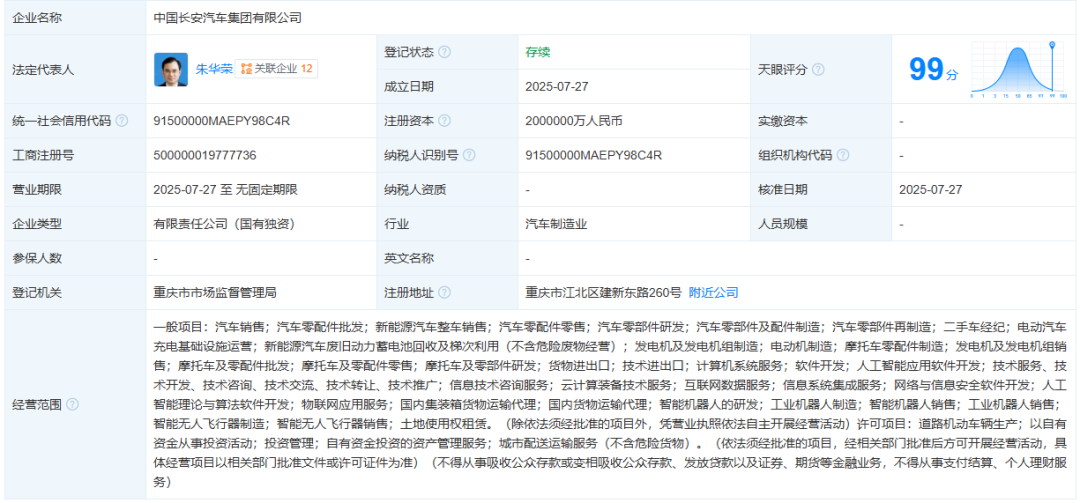Click industry value 汽车制造业
Image resolution: width=1080 pixels, height=503 pixels.
557,224
